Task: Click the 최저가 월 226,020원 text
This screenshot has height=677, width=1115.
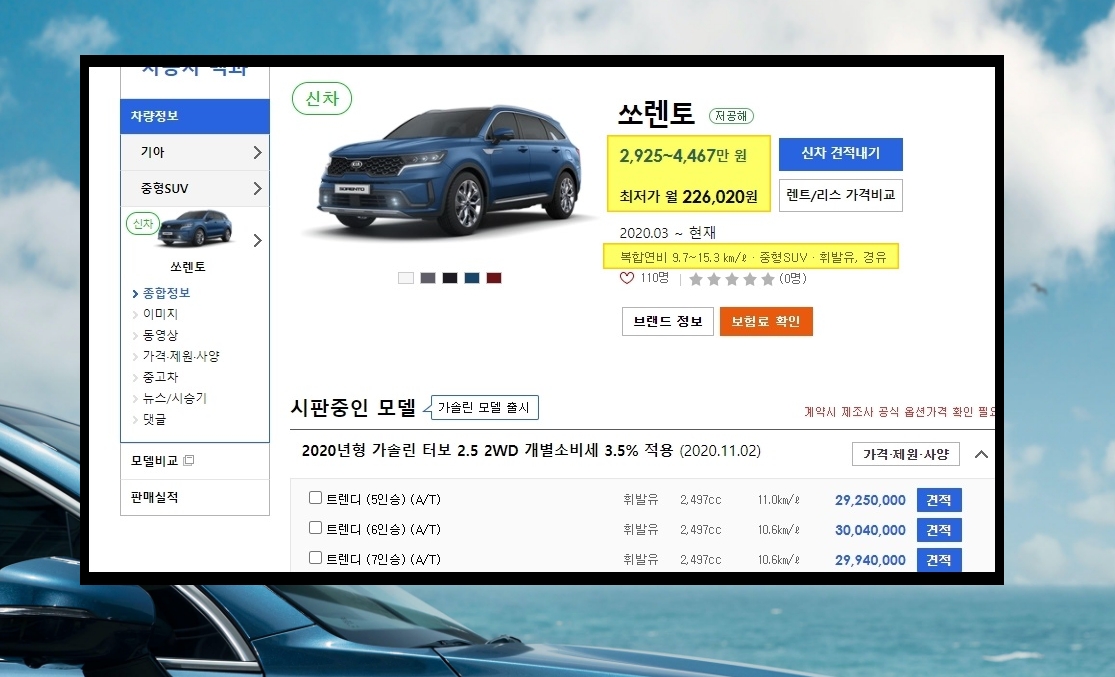Action: pos(688,196)
